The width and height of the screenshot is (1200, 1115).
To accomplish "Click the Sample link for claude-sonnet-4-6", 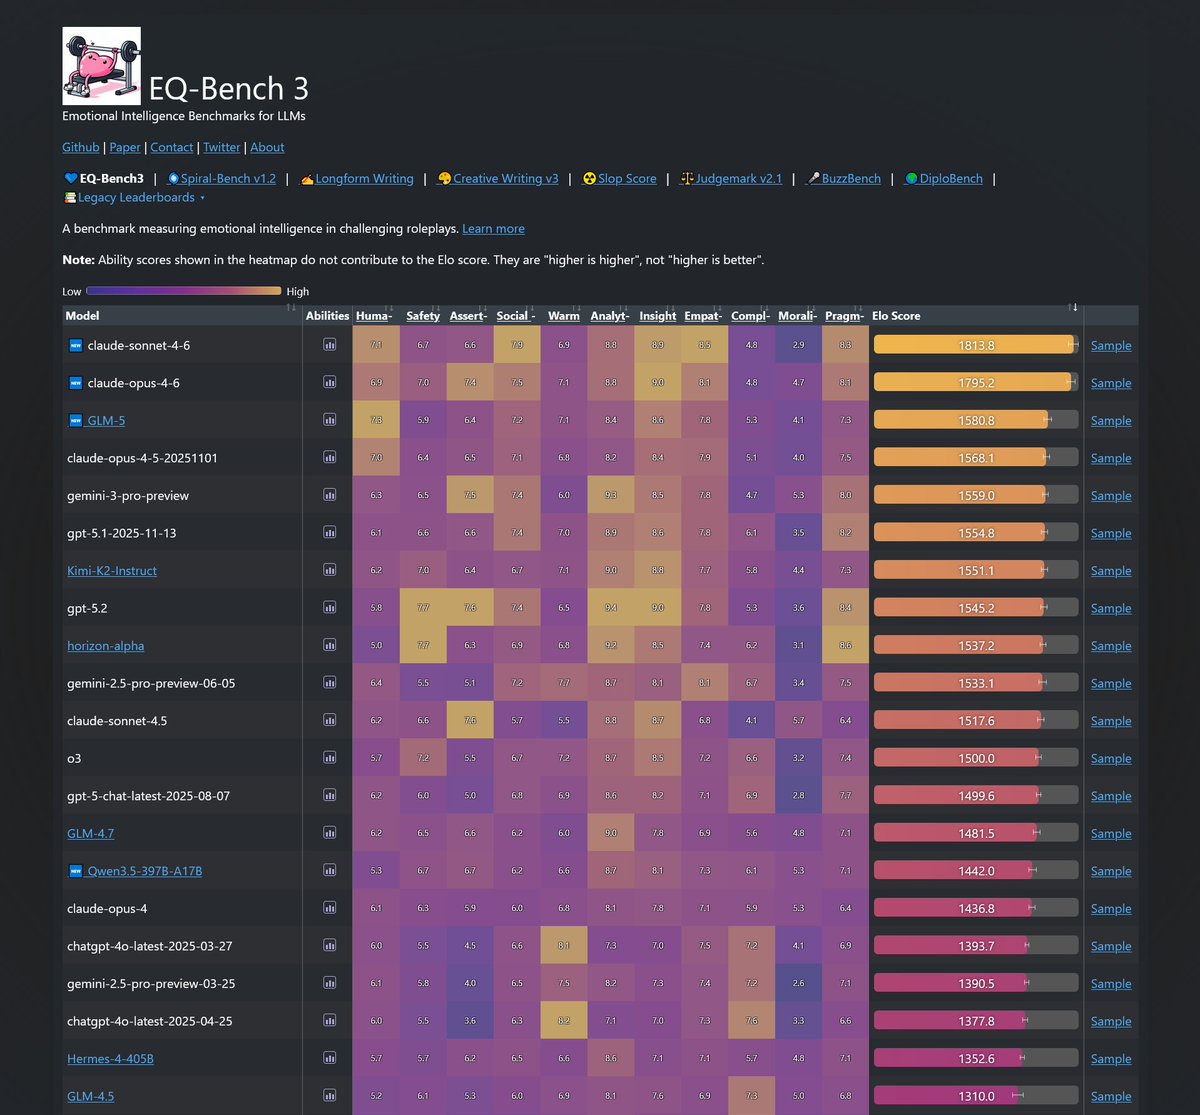I will tap(1110, 345).
